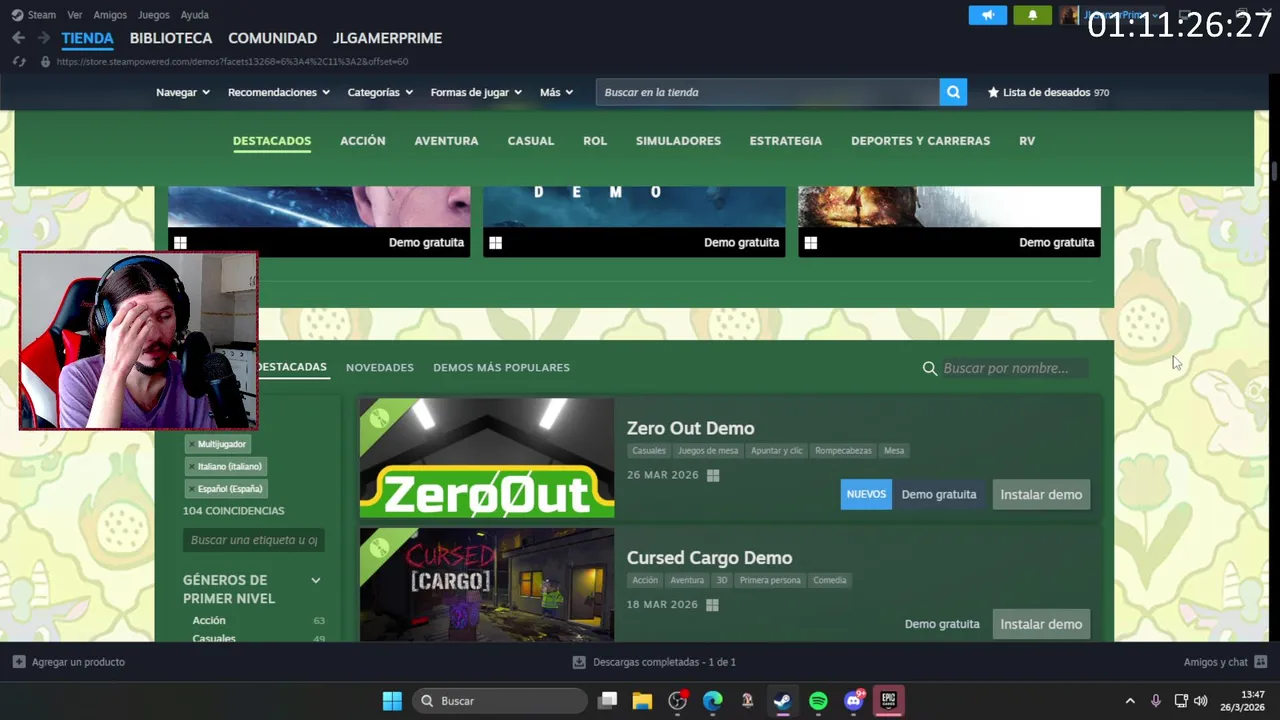Click the Rompecabezas tag on Zero Out Demo
The height and width of the screenshot is (720, 1280).
pyautogui.click(x=843, y=451)
